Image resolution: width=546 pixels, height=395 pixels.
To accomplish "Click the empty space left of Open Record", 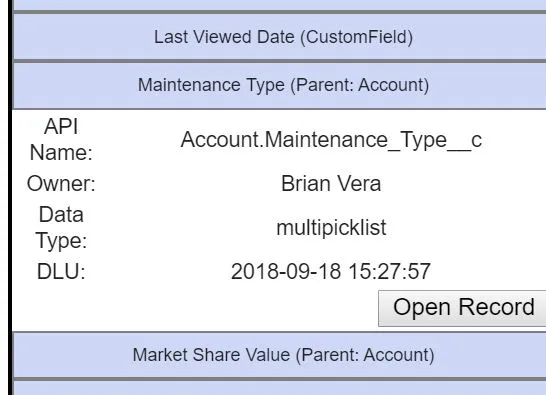I will point(195,308).
